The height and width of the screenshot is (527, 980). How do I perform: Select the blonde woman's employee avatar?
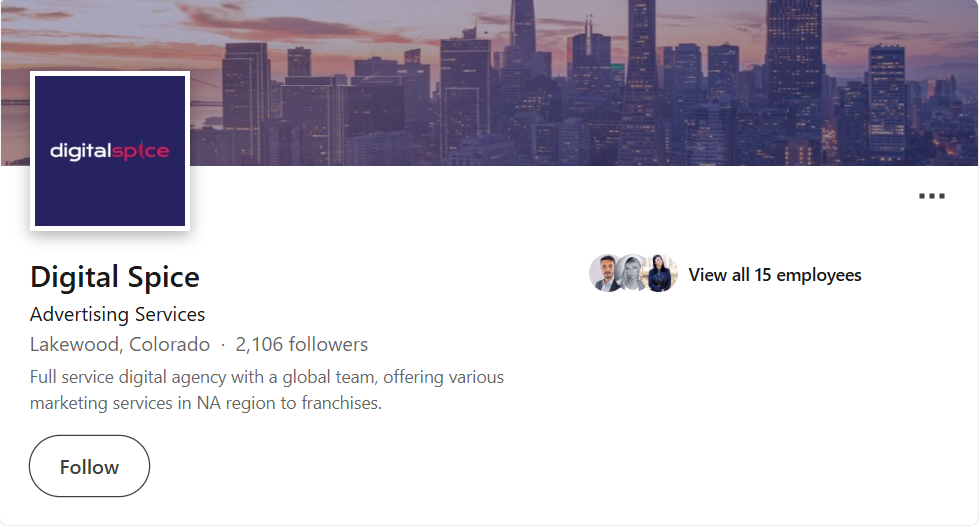[633, 274]
